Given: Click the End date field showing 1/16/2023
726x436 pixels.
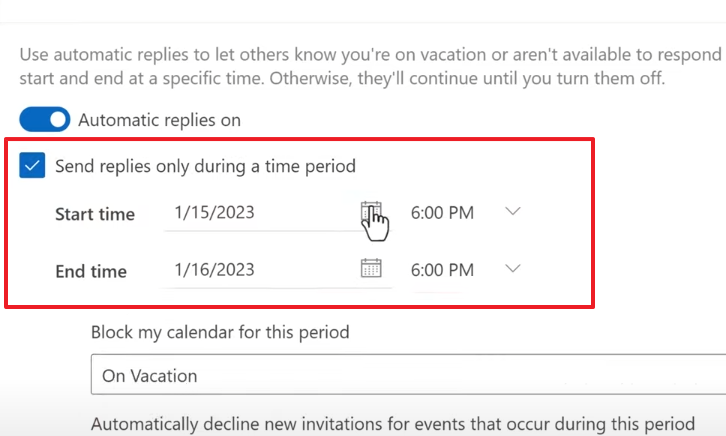Looking at the screenshot, I should tap(262, 270).
